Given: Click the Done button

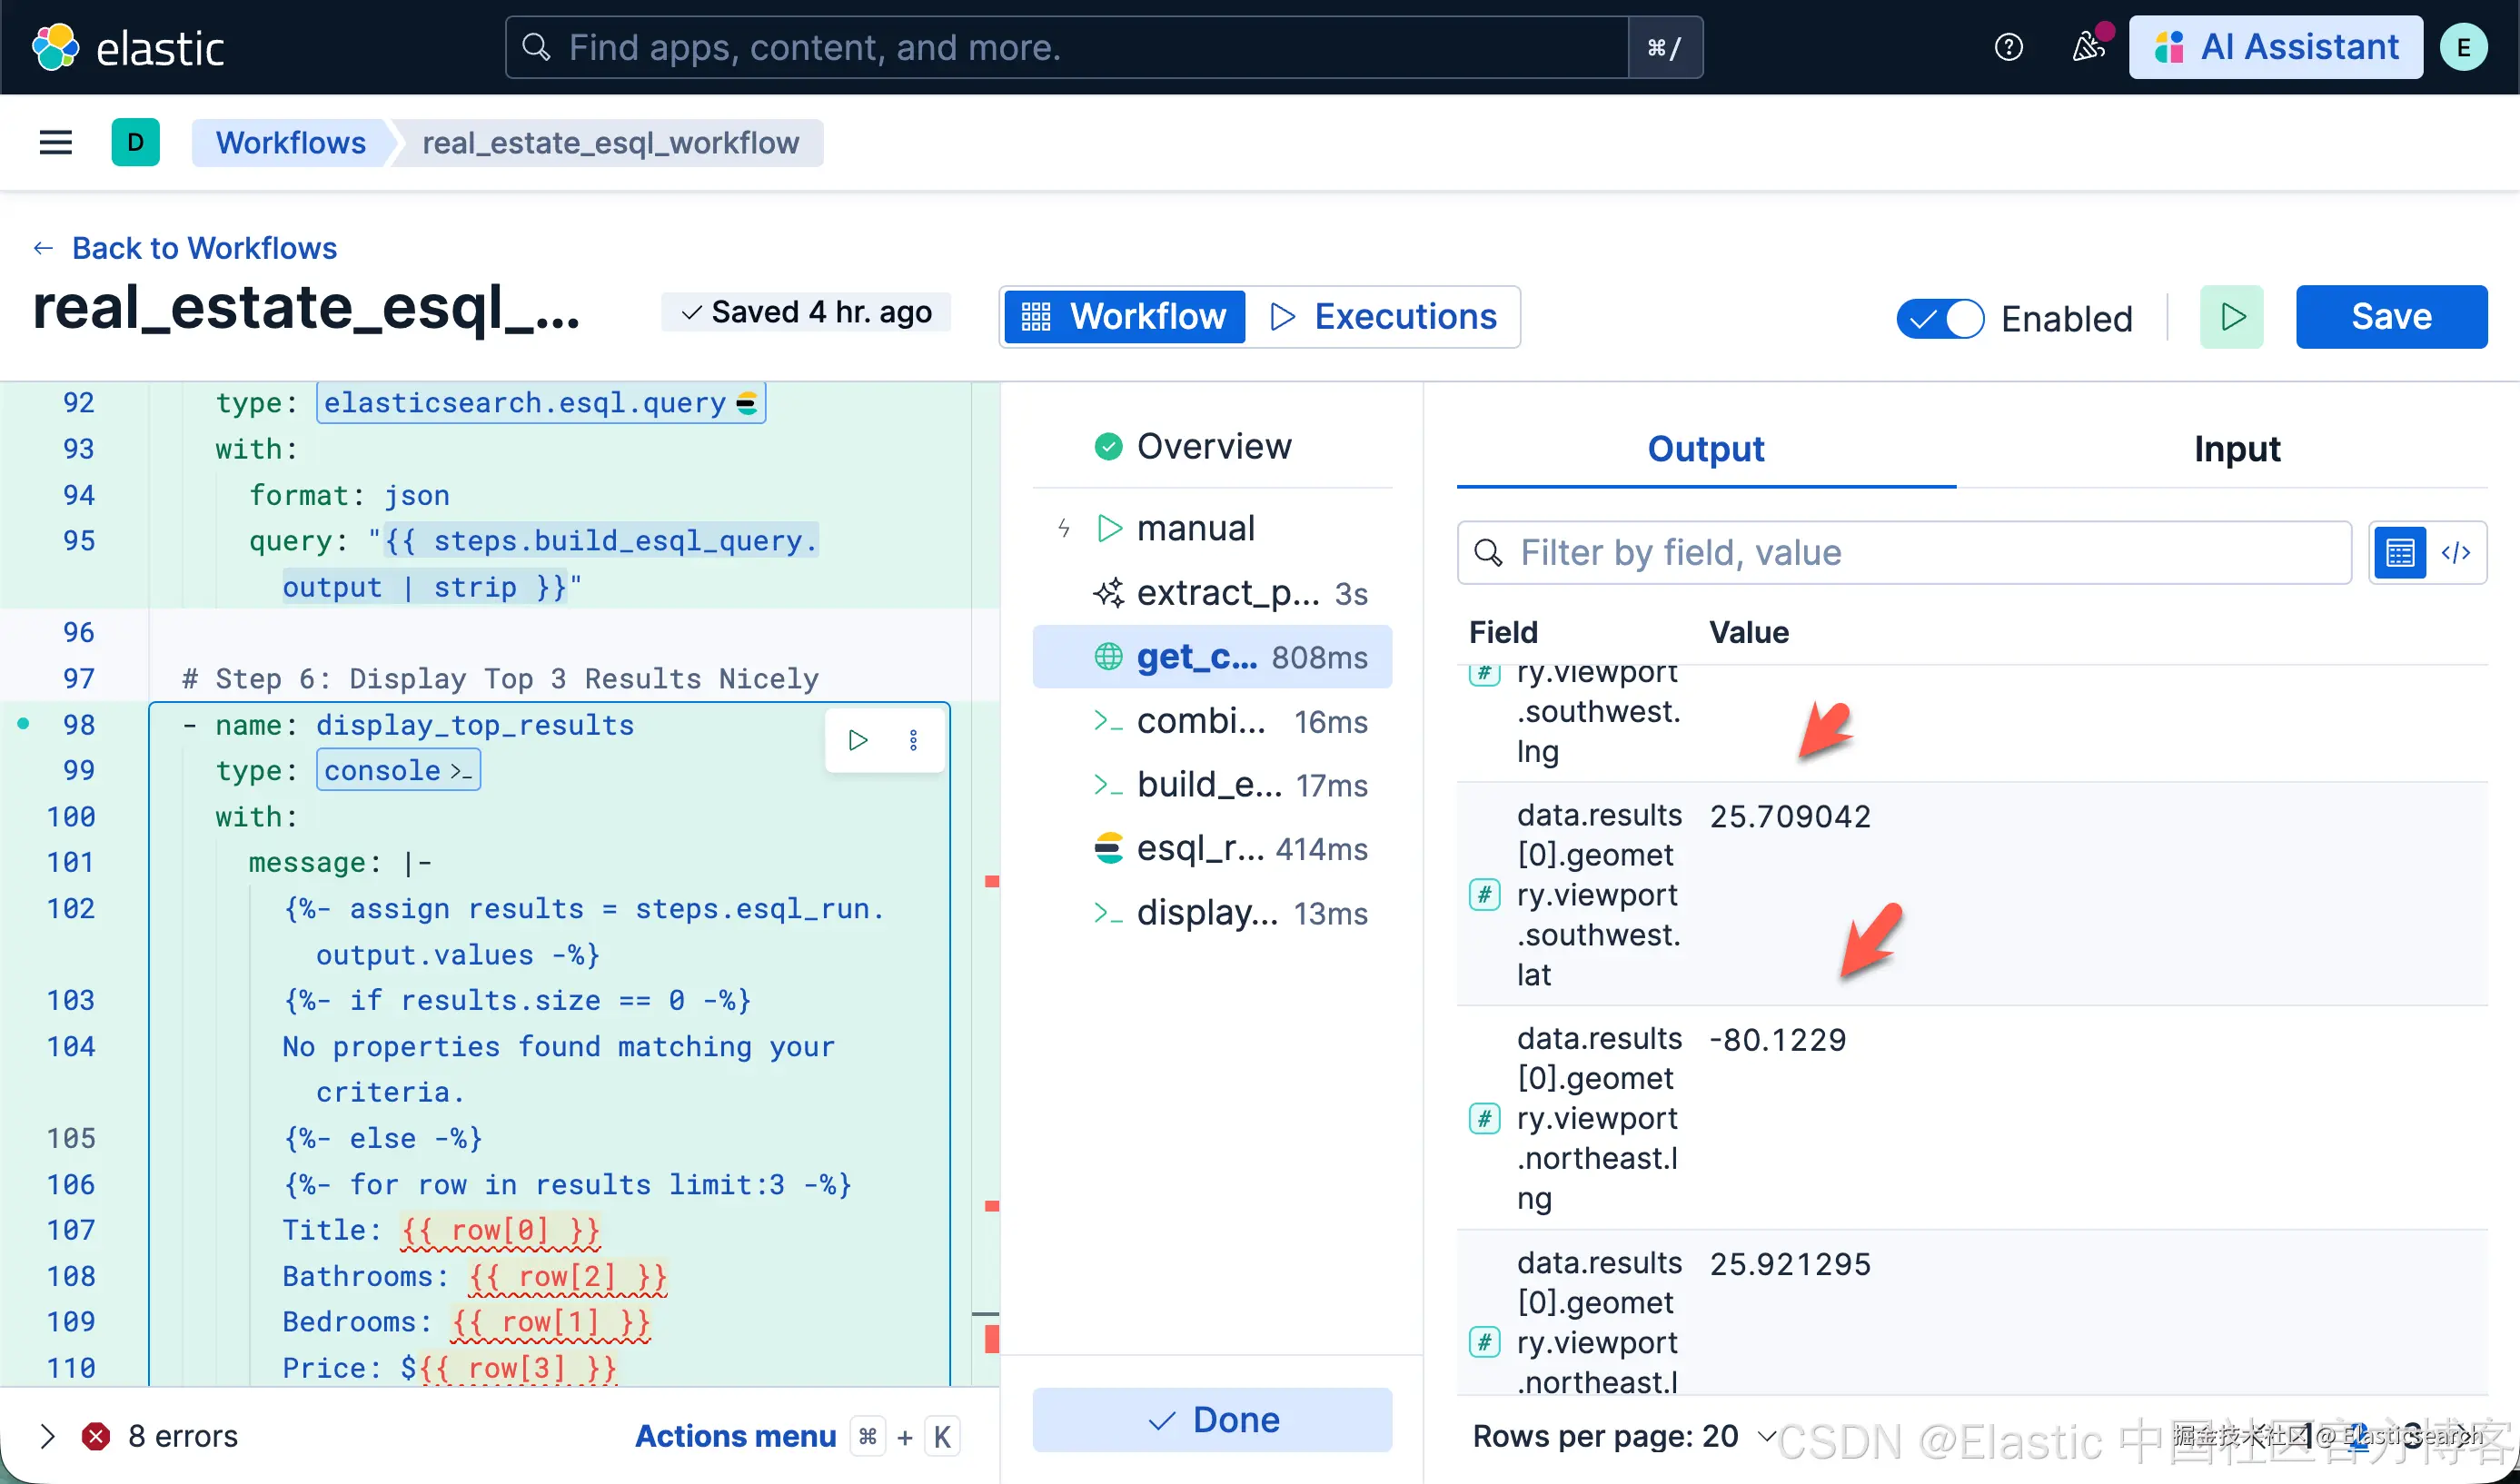Looking at the screenshot, I should tap(1212, 1420).
